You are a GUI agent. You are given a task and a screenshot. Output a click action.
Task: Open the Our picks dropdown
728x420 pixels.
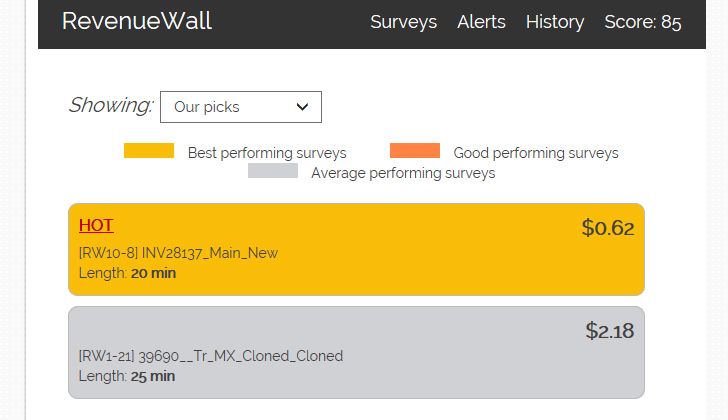pyautogui.click(x=240, y=107)
